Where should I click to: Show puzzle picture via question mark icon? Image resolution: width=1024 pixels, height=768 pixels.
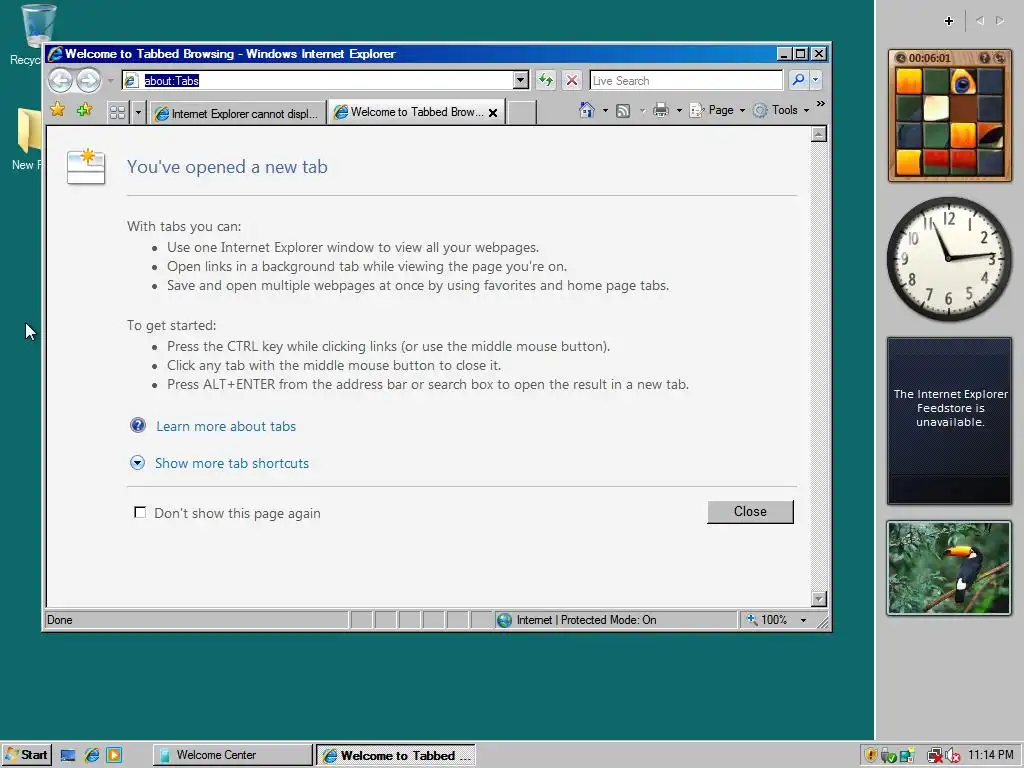(x=985, y=58)
